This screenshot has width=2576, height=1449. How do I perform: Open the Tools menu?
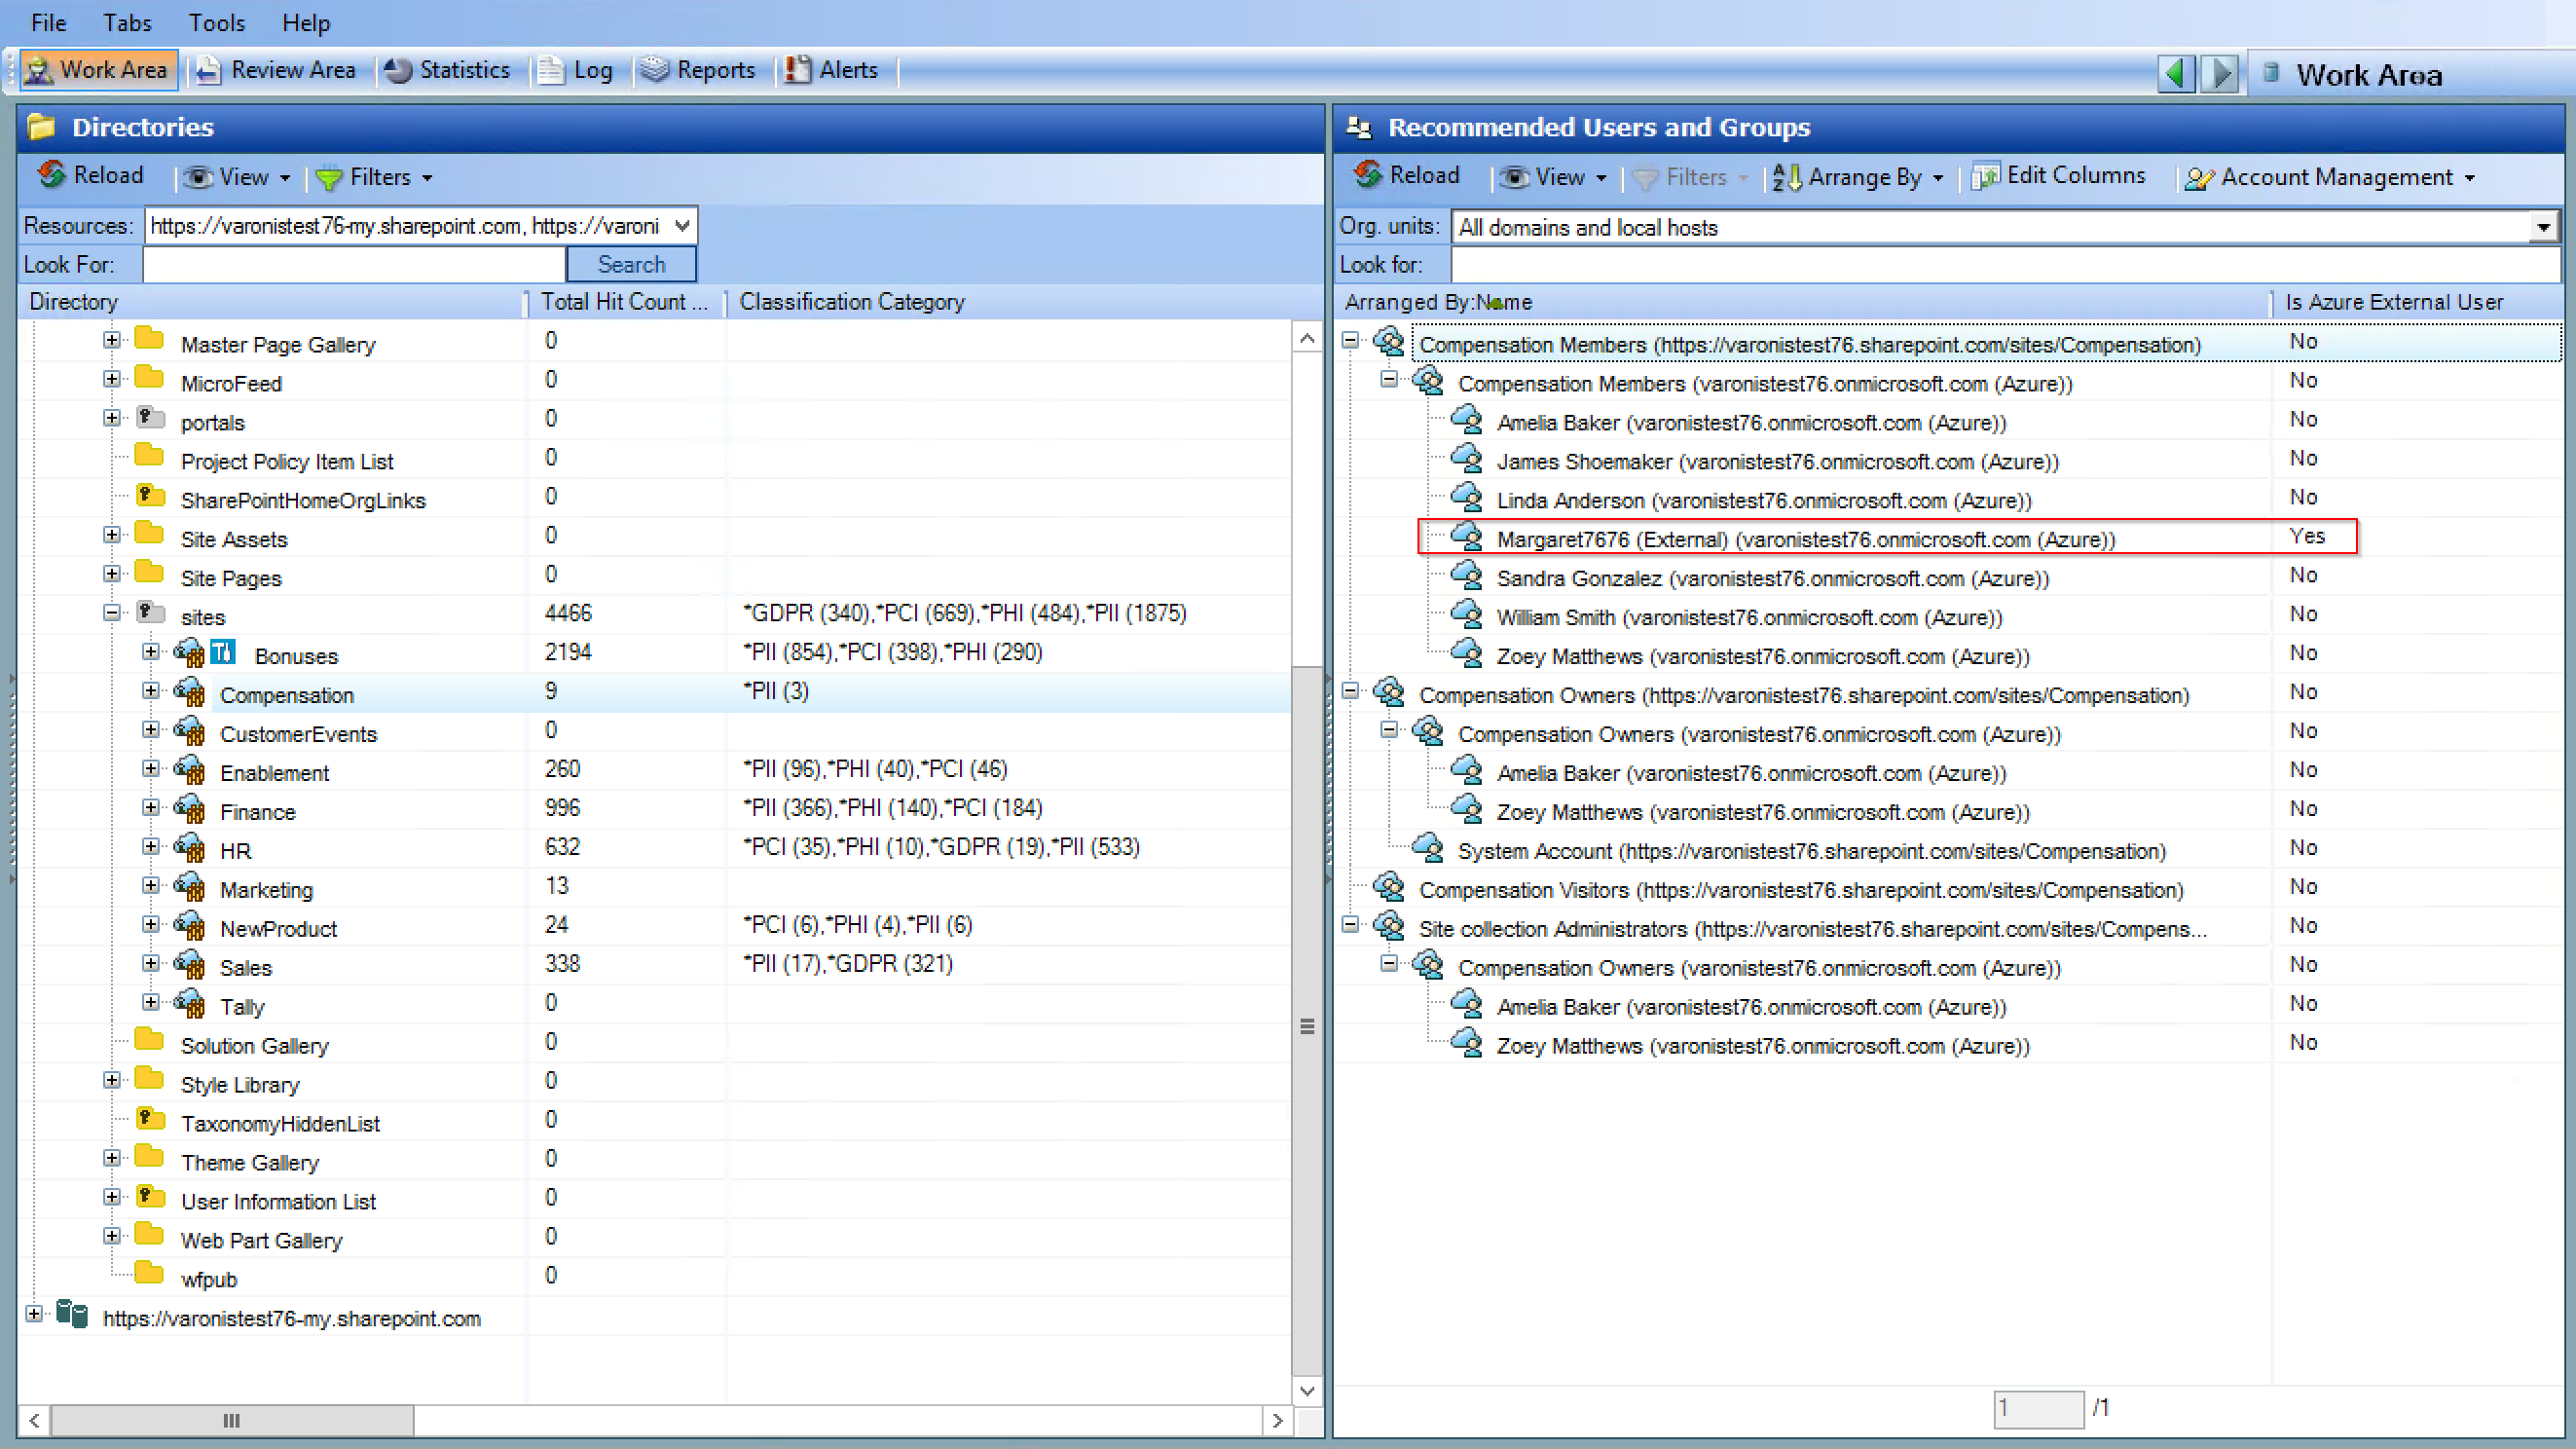tap(216, 22)
